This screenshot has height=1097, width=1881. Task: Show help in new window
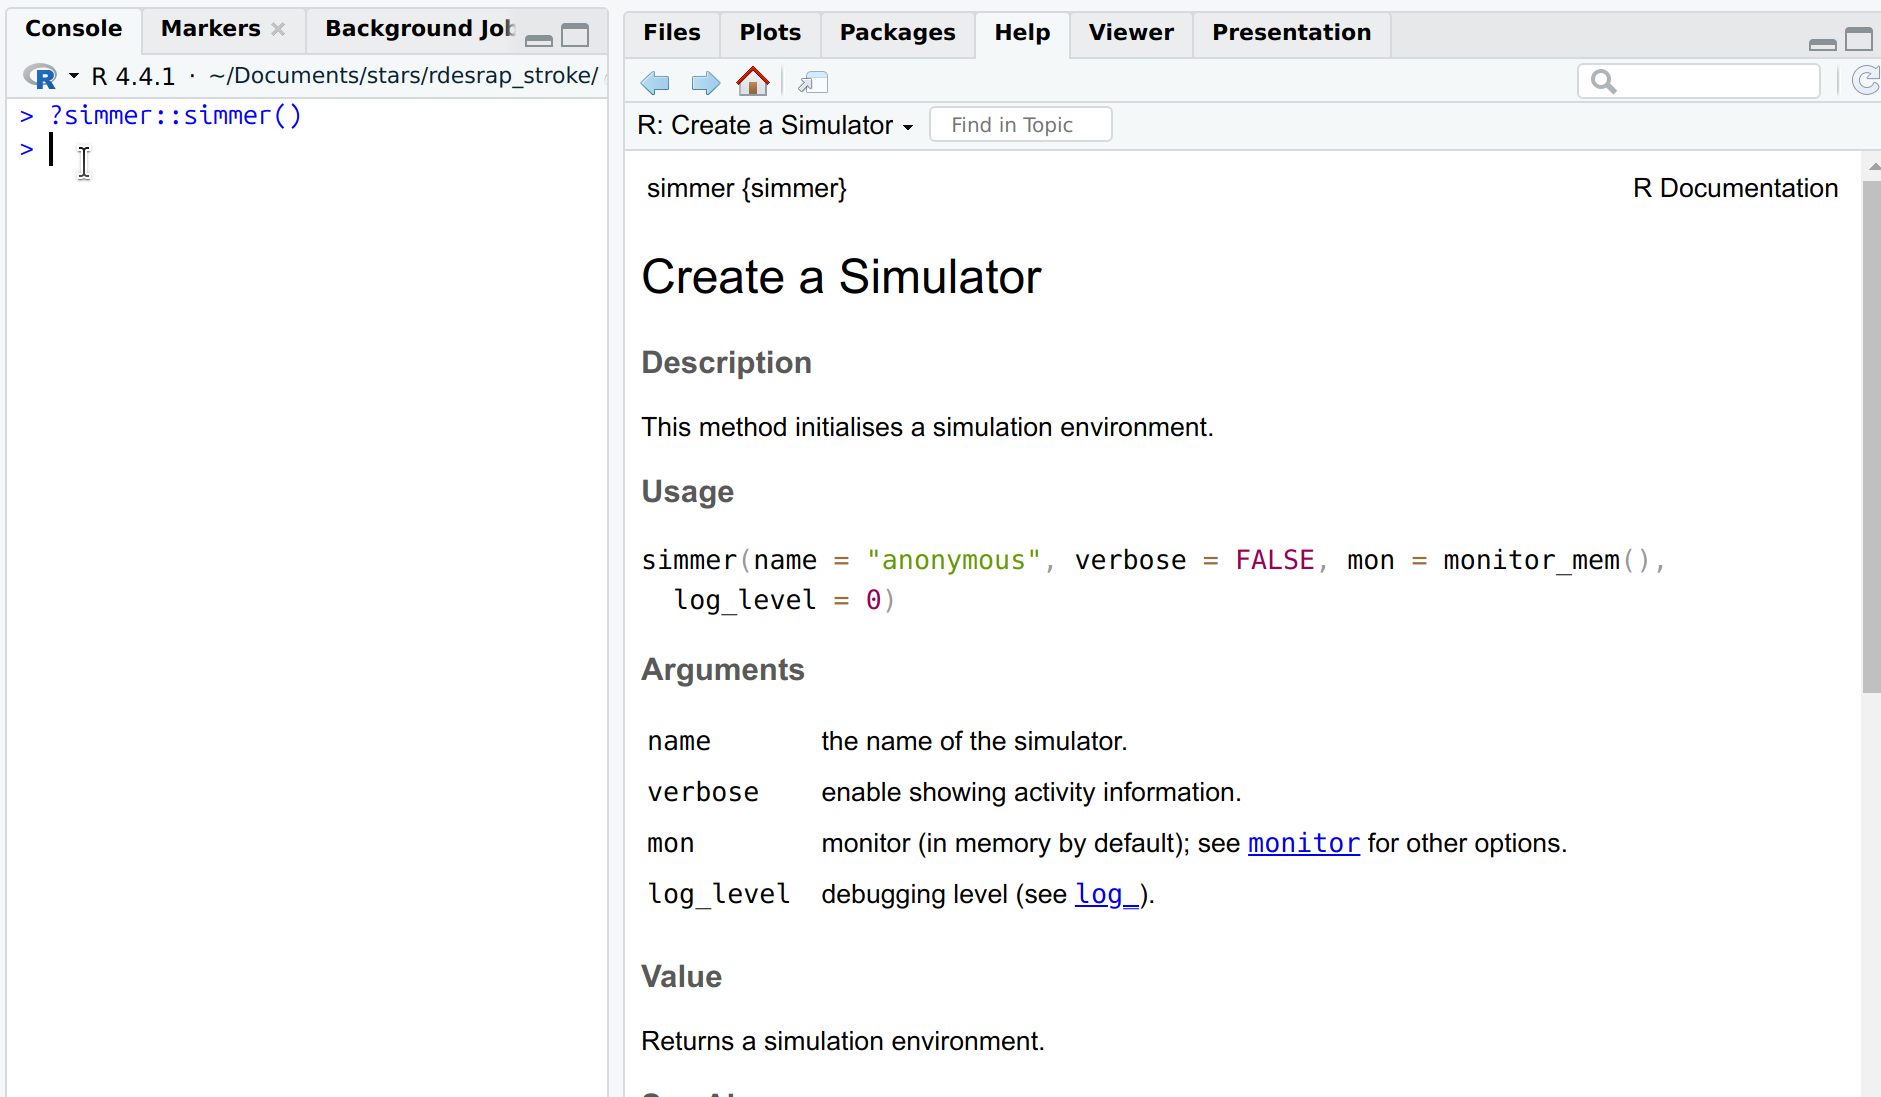click(813, 82)
